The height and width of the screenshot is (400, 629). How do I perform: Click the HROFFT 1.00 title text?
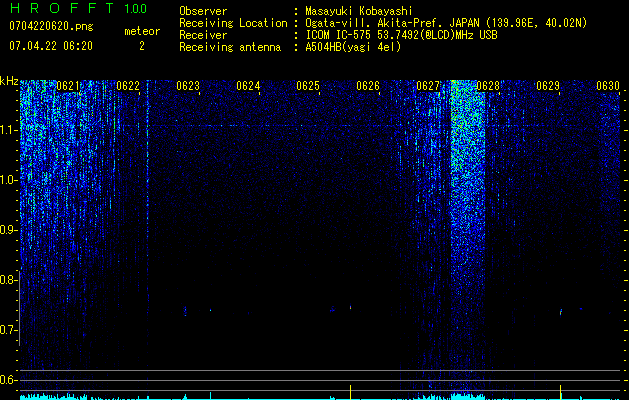tap(79, 8)
